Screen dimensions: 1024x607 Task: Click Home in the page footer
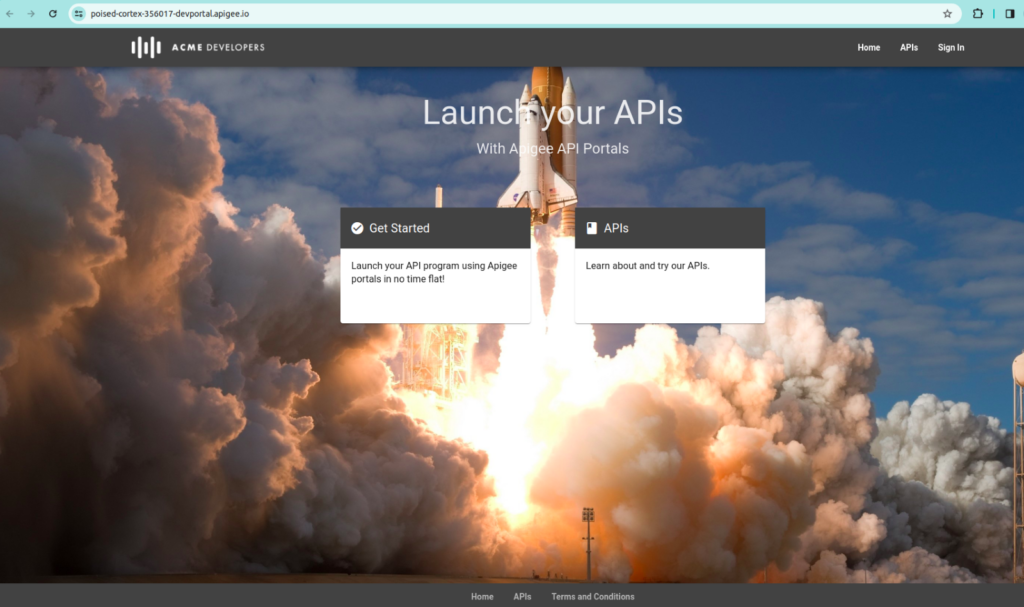click(482, 595)
